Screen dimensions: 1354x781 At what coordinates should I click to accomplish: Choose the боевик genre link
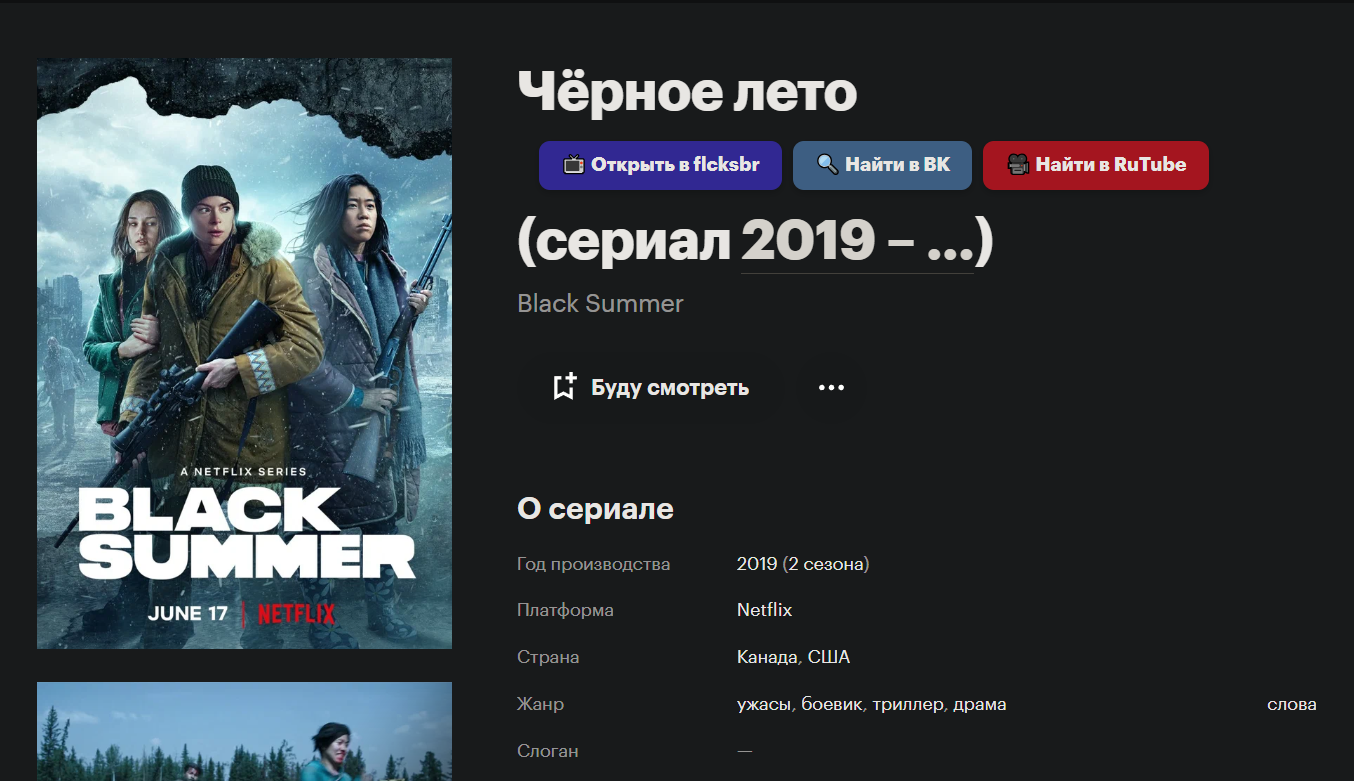[832, 704]
